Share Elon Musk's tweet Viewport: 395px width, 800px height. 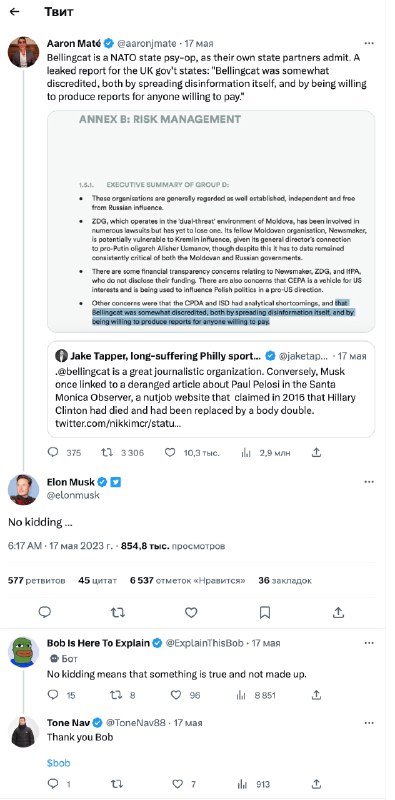pos(338,612)
